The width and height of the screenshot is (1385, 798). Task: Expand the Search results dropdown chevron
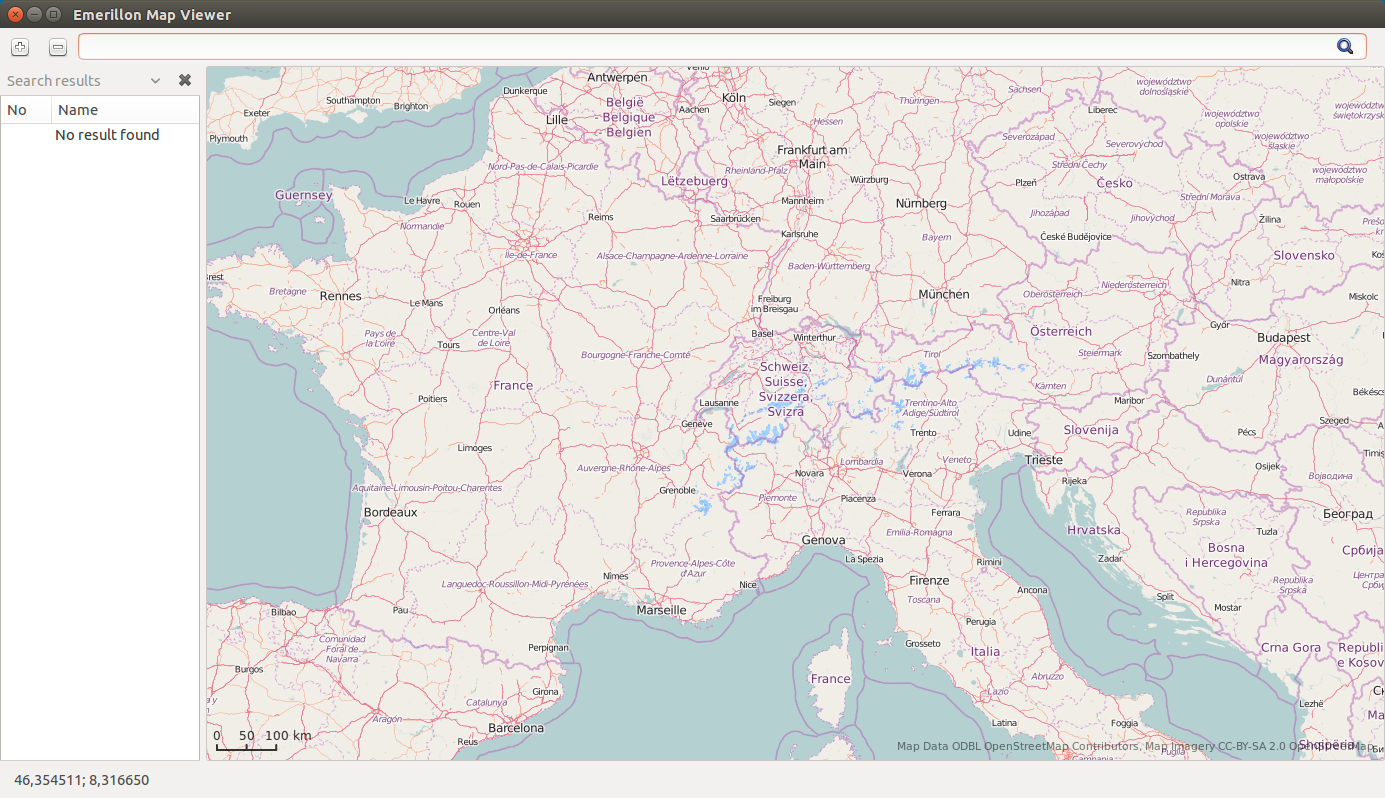click(x=155, y=81)
